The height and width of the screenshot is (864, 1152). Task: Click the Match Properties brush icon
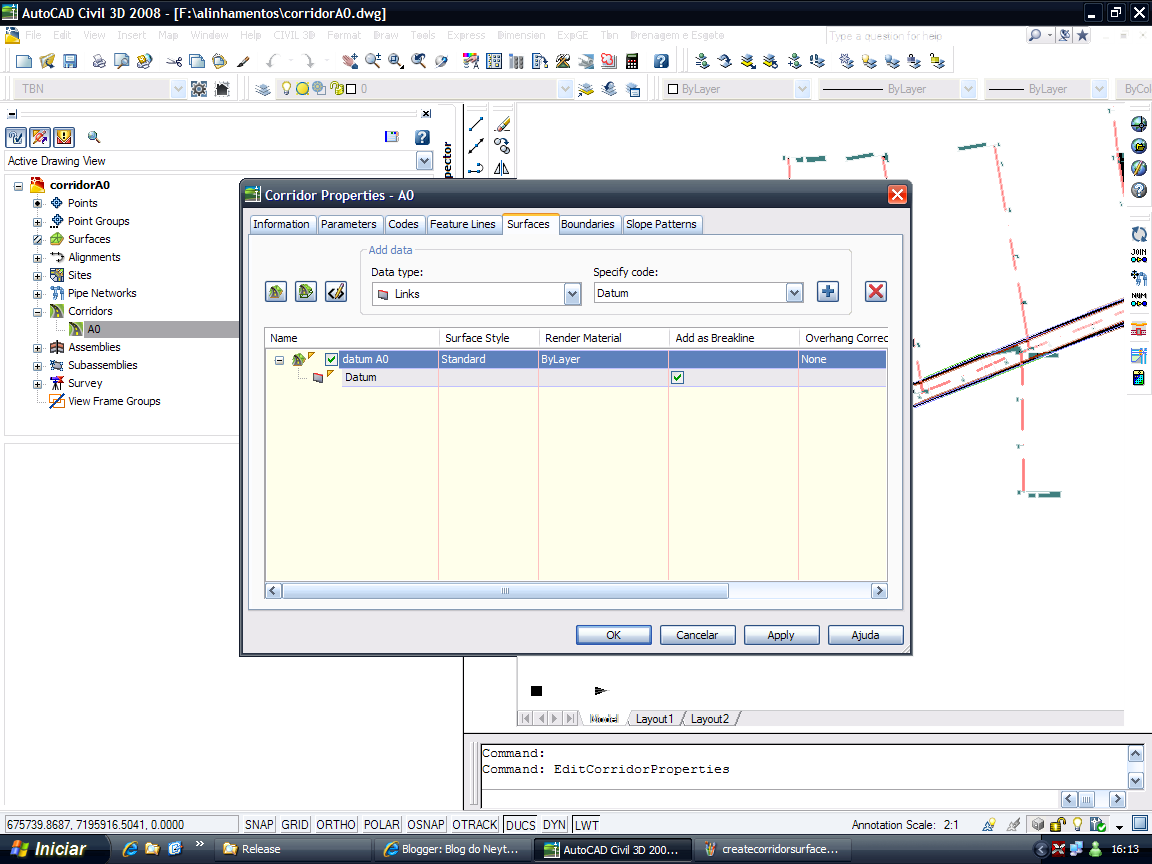click(x=243, y=62)
